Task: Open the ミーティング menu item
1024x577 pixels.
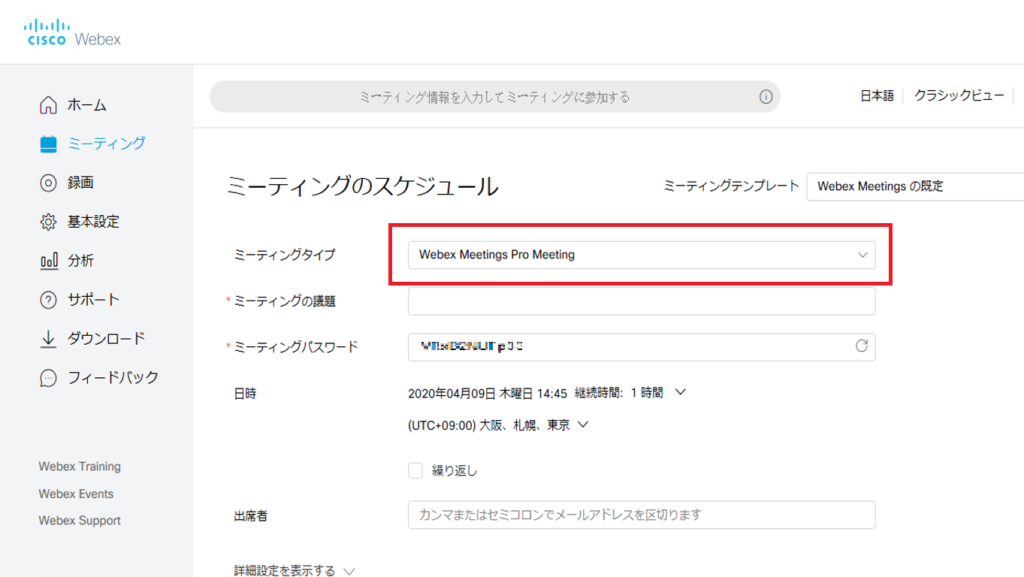Action: point(106,144)
